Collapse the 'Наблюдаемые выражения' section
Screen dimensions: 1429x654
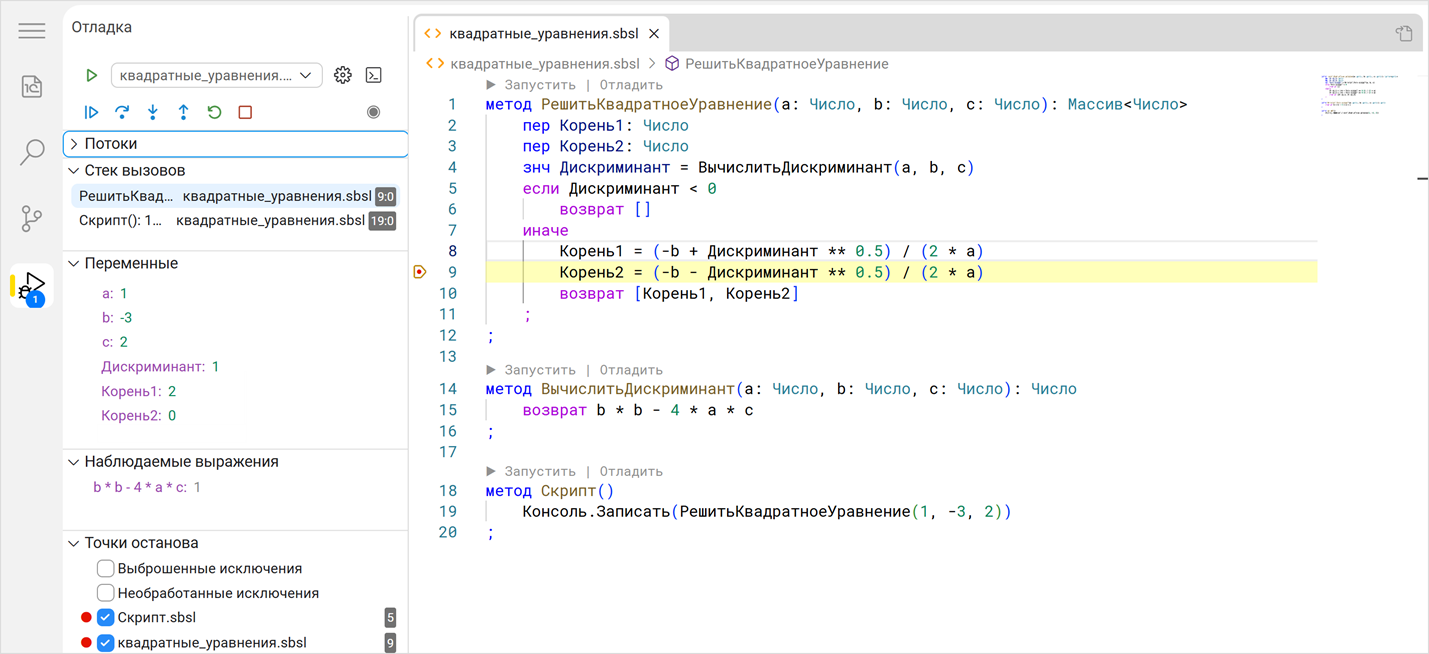click(x=236, y=462)
